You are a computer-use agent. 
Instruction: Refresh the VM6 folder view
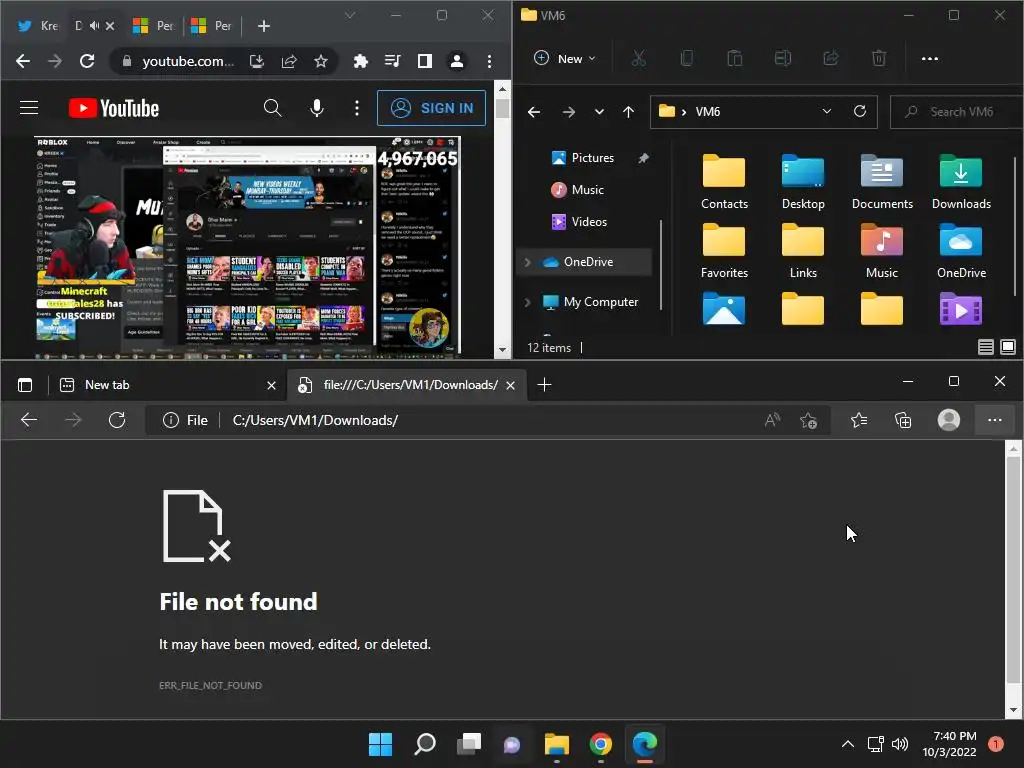(860, 111)
